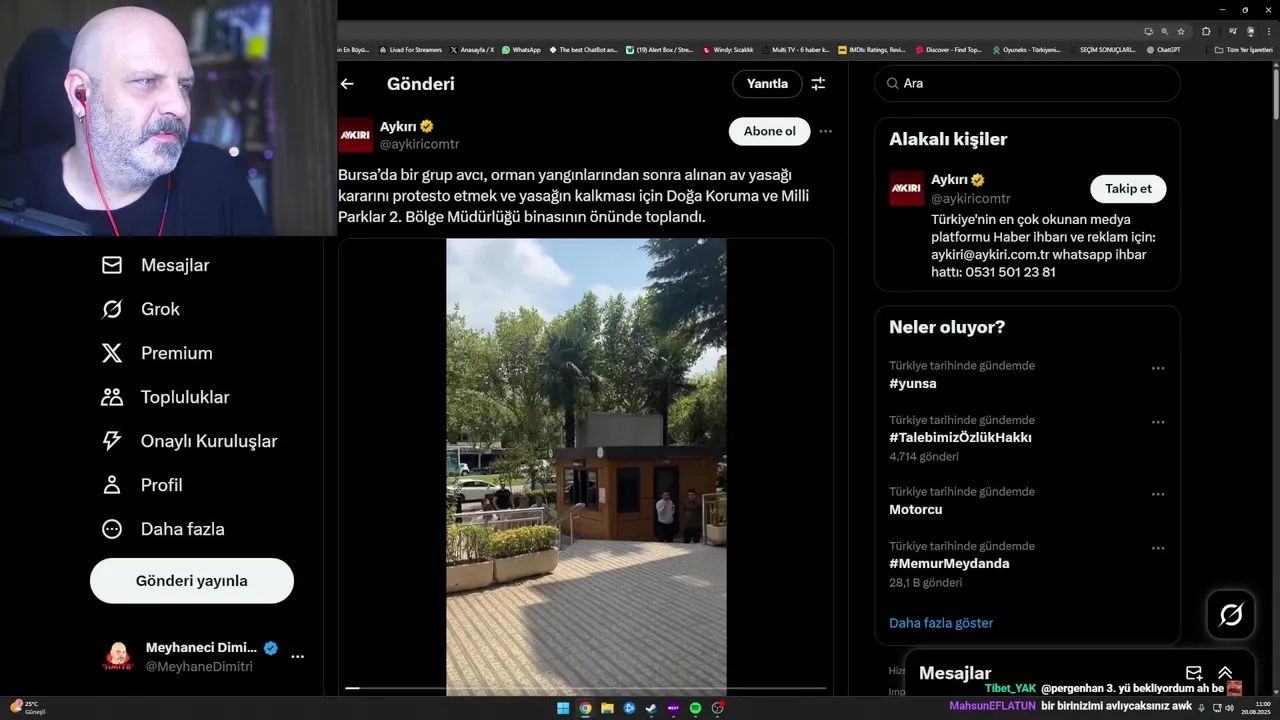Screen dimensions: 1280x720
Task: Open the WhatsApp bookmark
Action: tap(521, 49)
